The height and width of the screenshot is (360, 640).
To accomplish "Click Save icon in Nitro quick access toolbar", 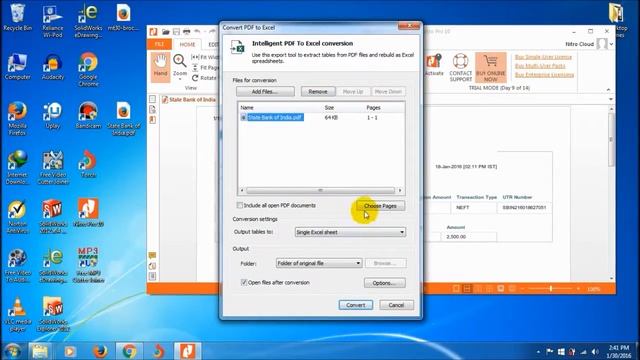I will 176,31.
